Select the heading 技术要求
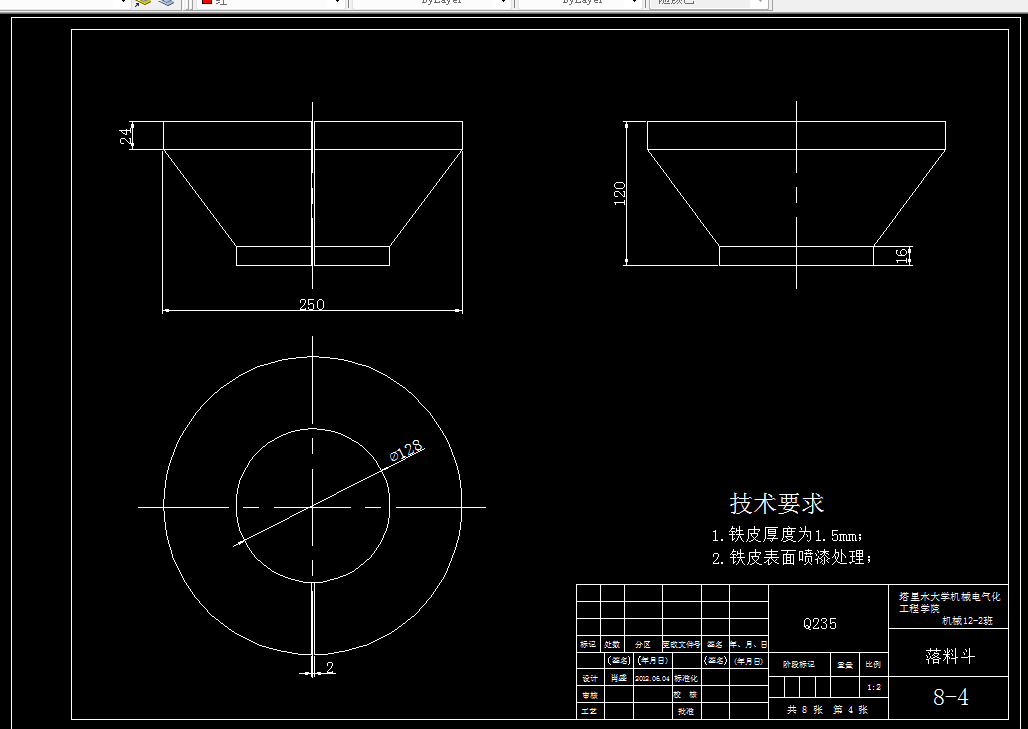 777,503
